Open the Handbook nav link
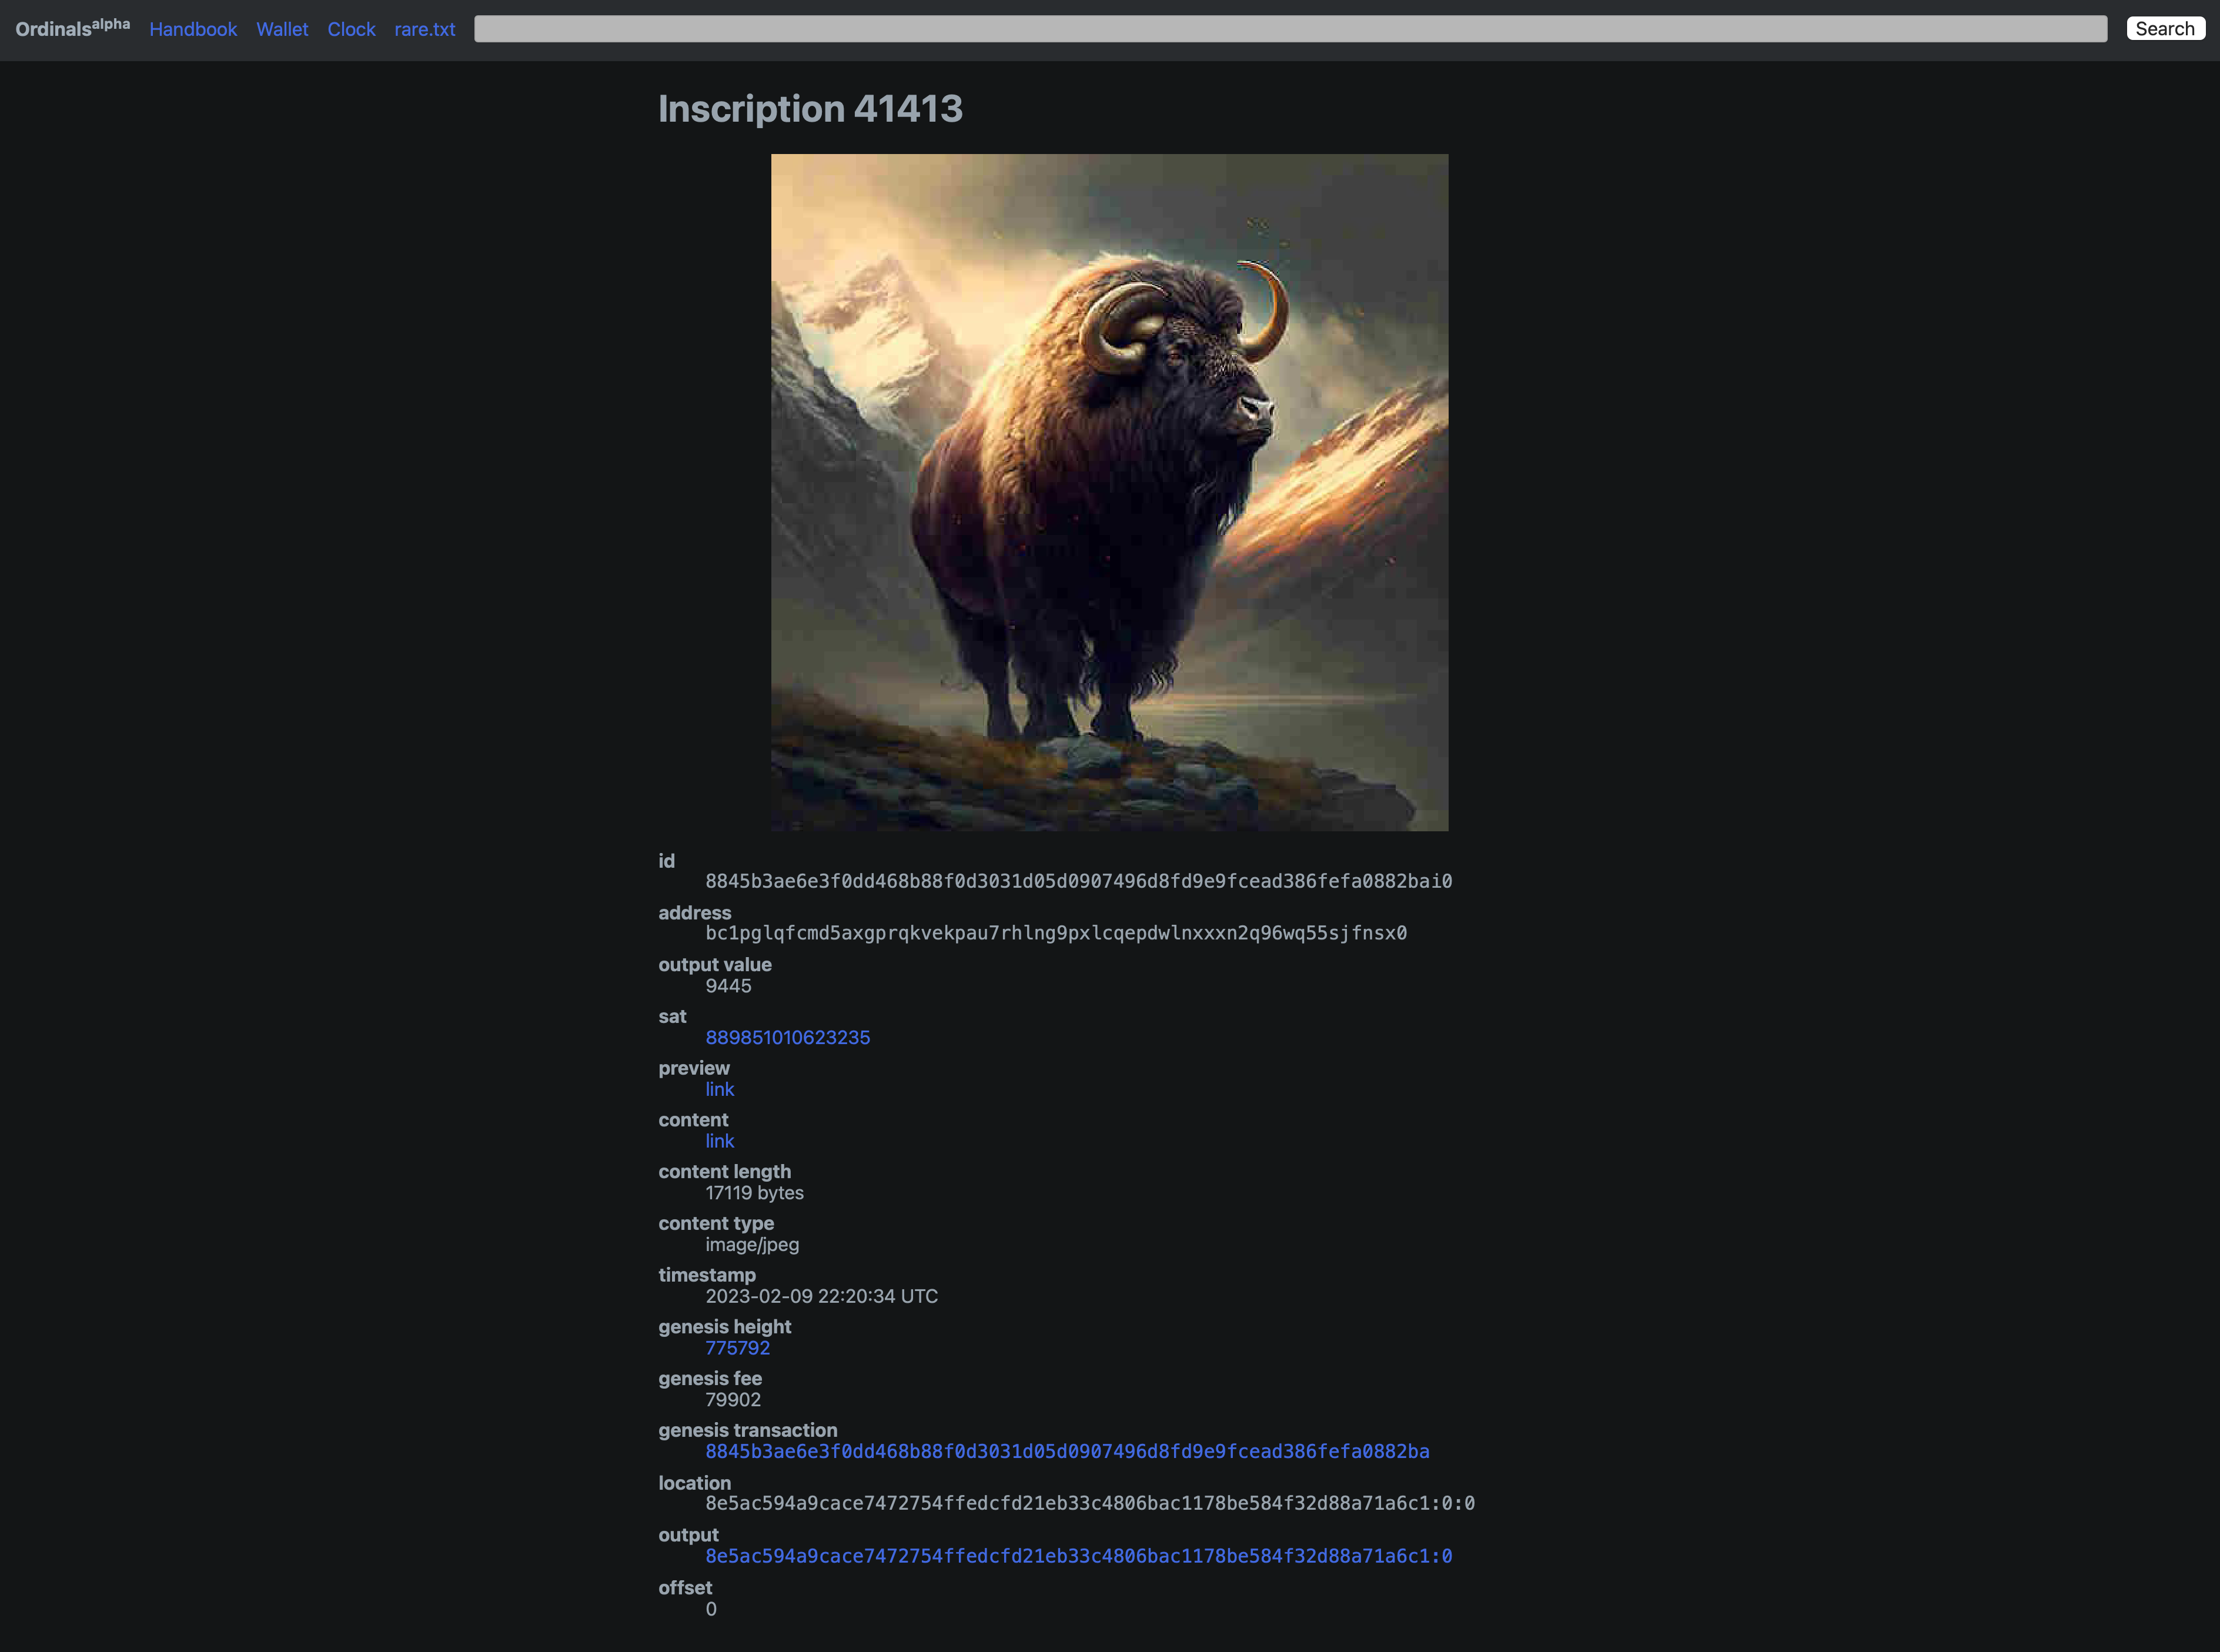The height and width of the screenshot is (1652, 2220). pyautogui.click(x=193, y=29)
